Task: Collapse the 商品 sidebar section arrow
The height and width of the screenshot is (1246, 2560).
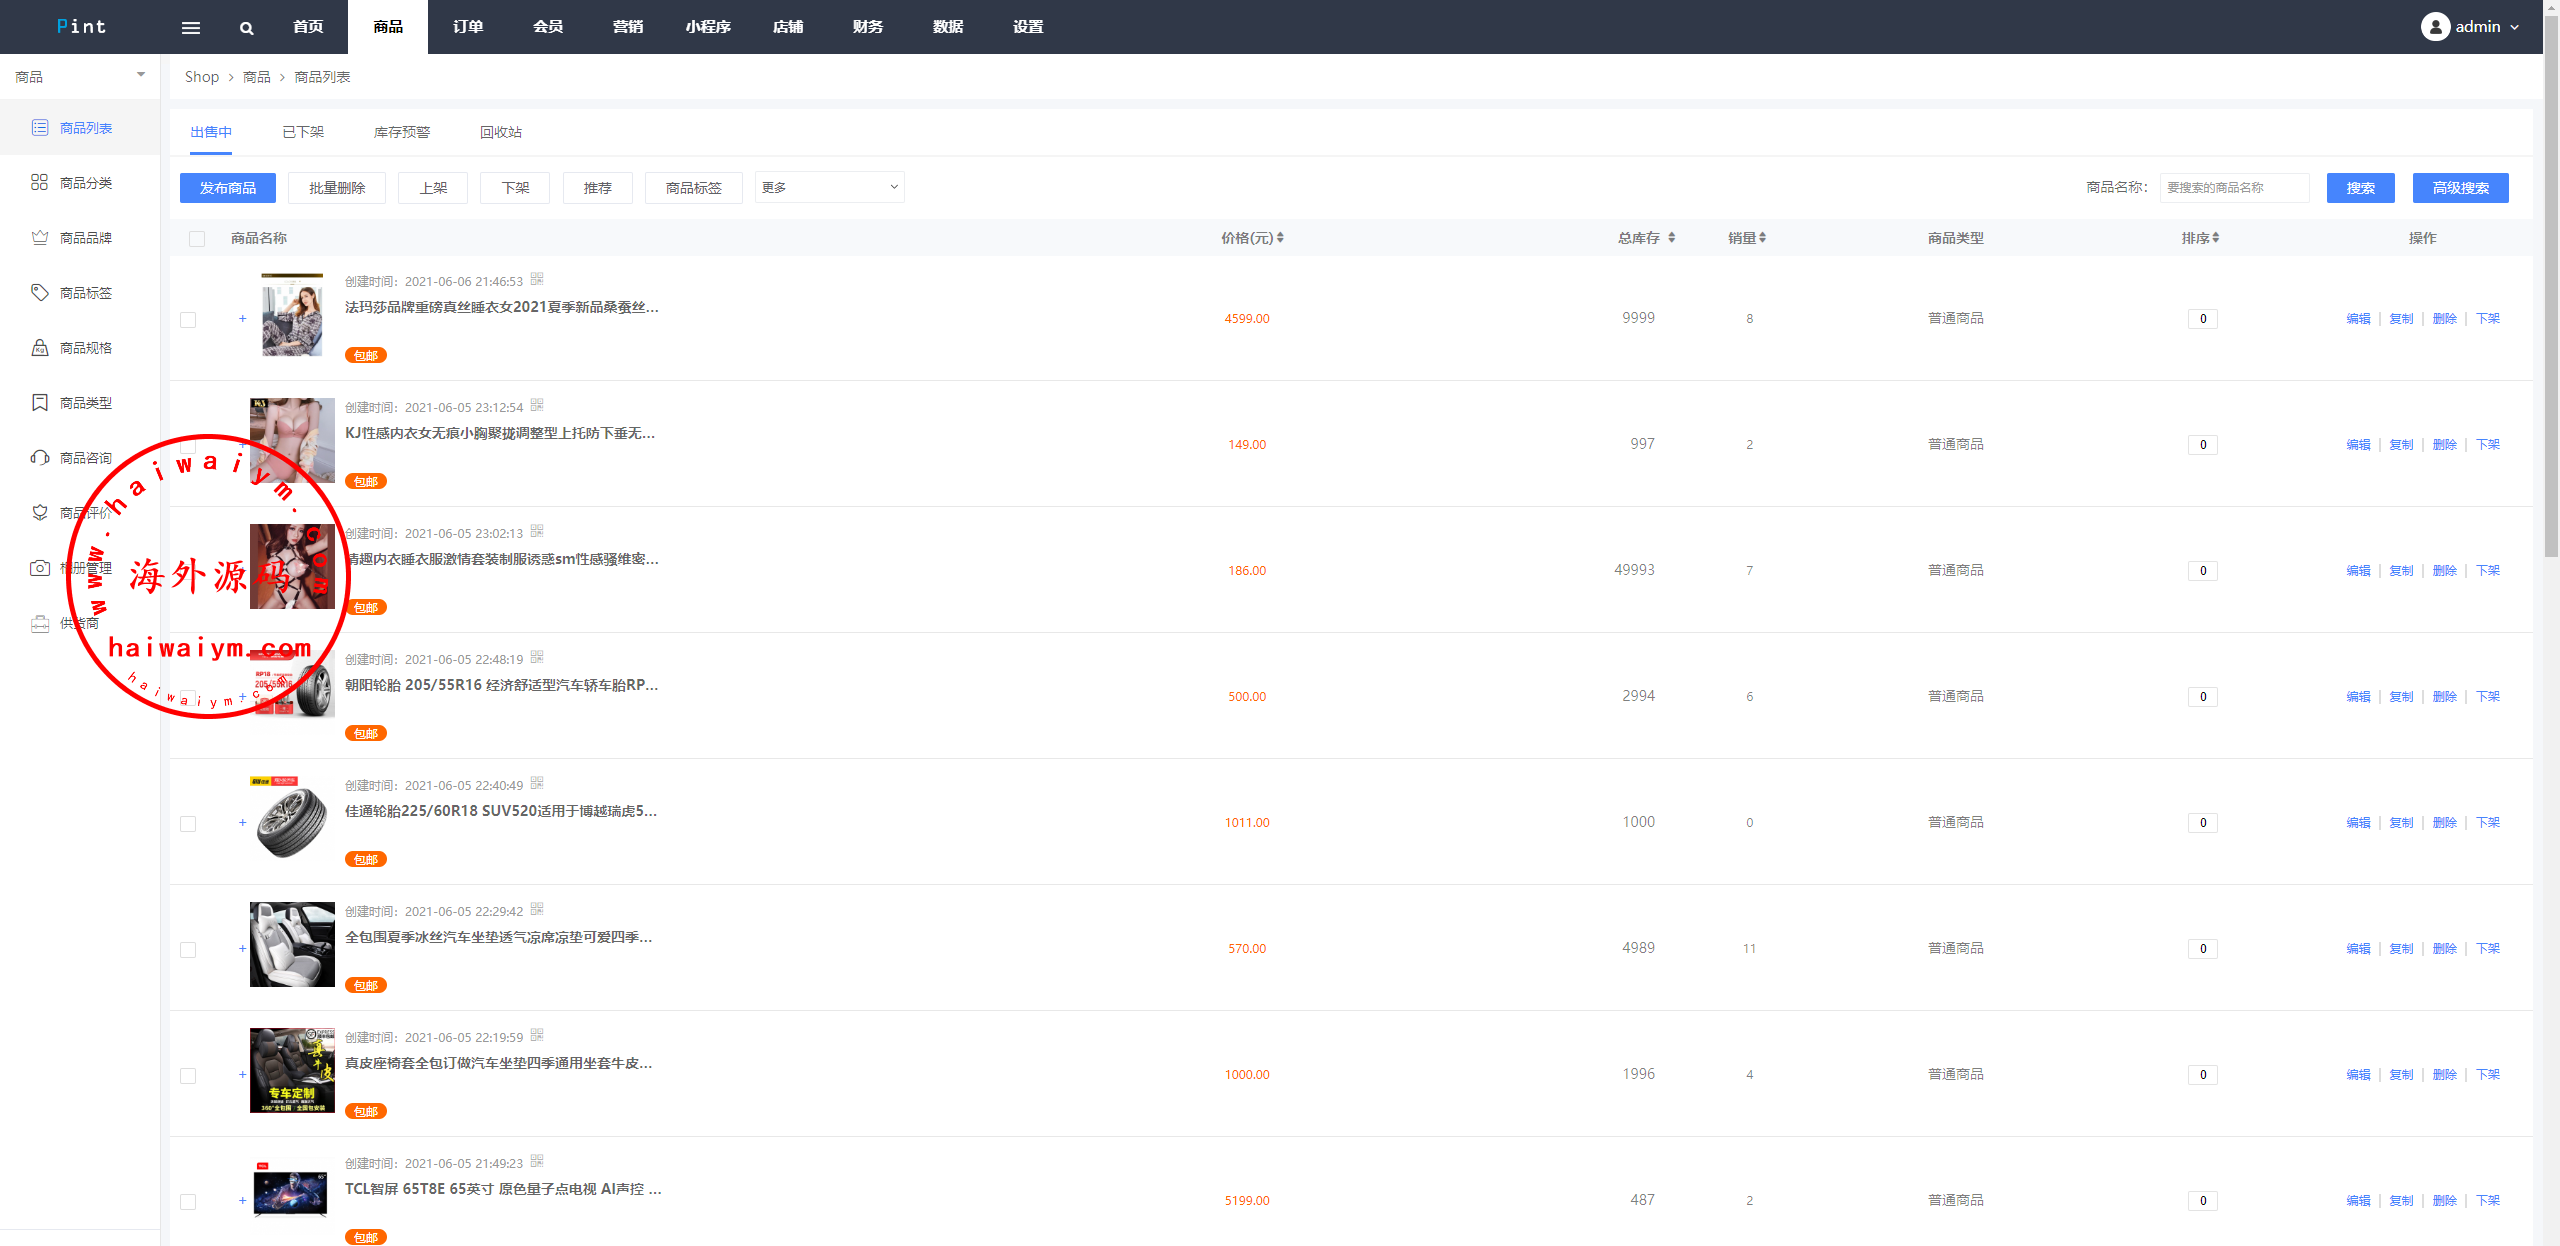Action: click(141, 75)
